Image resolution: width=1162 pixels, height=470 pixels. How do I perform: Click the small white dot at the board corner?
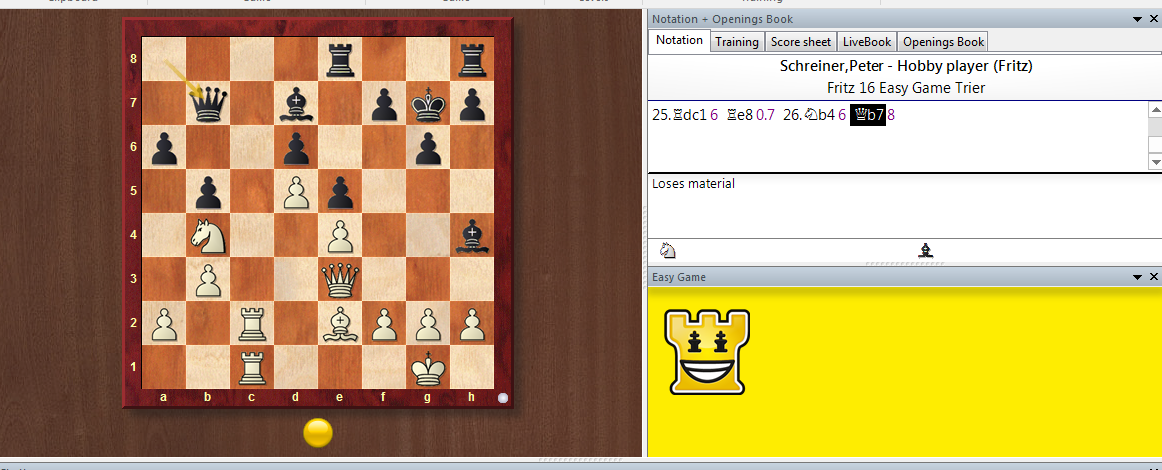[503, 397]
